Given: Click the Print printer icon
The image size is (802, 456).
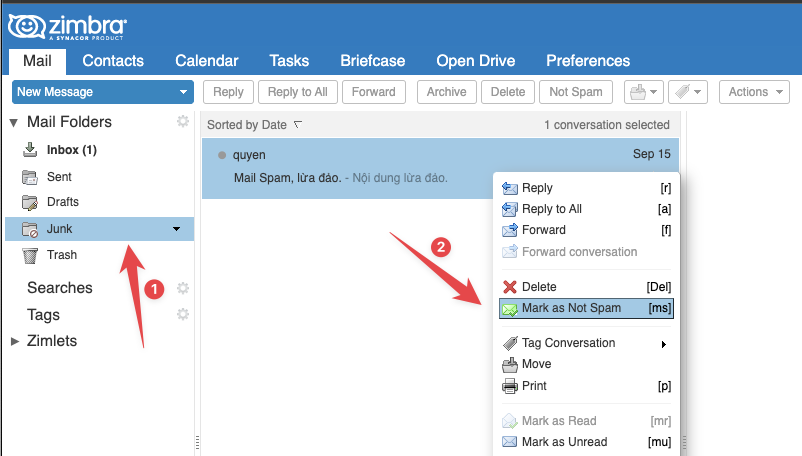Looking at the screenshot, I should click(x=509, y=386).
